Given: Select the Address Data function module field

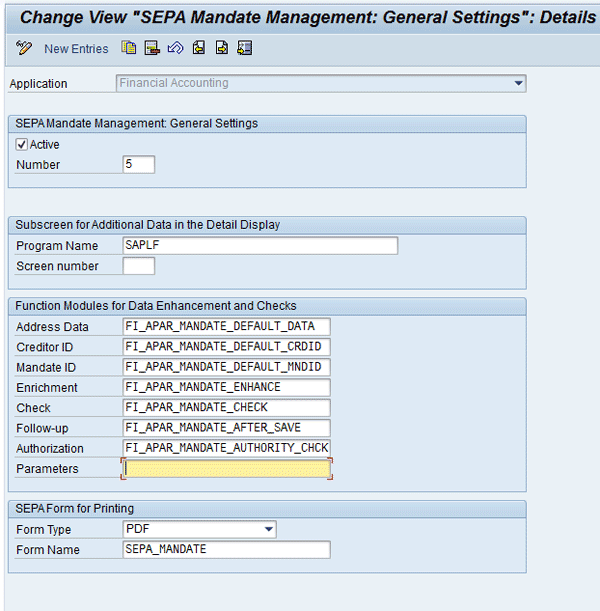Looking at the screenshot, I should click(225, 327).
